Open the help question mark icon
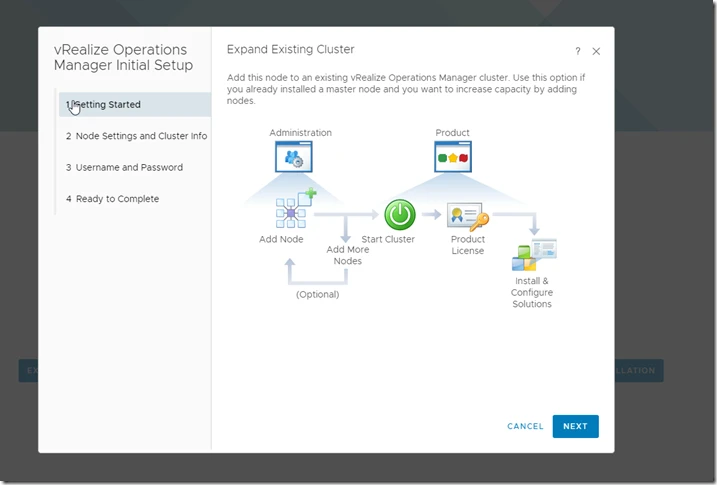Screen dimensions: 717x485 pos(578,51)
